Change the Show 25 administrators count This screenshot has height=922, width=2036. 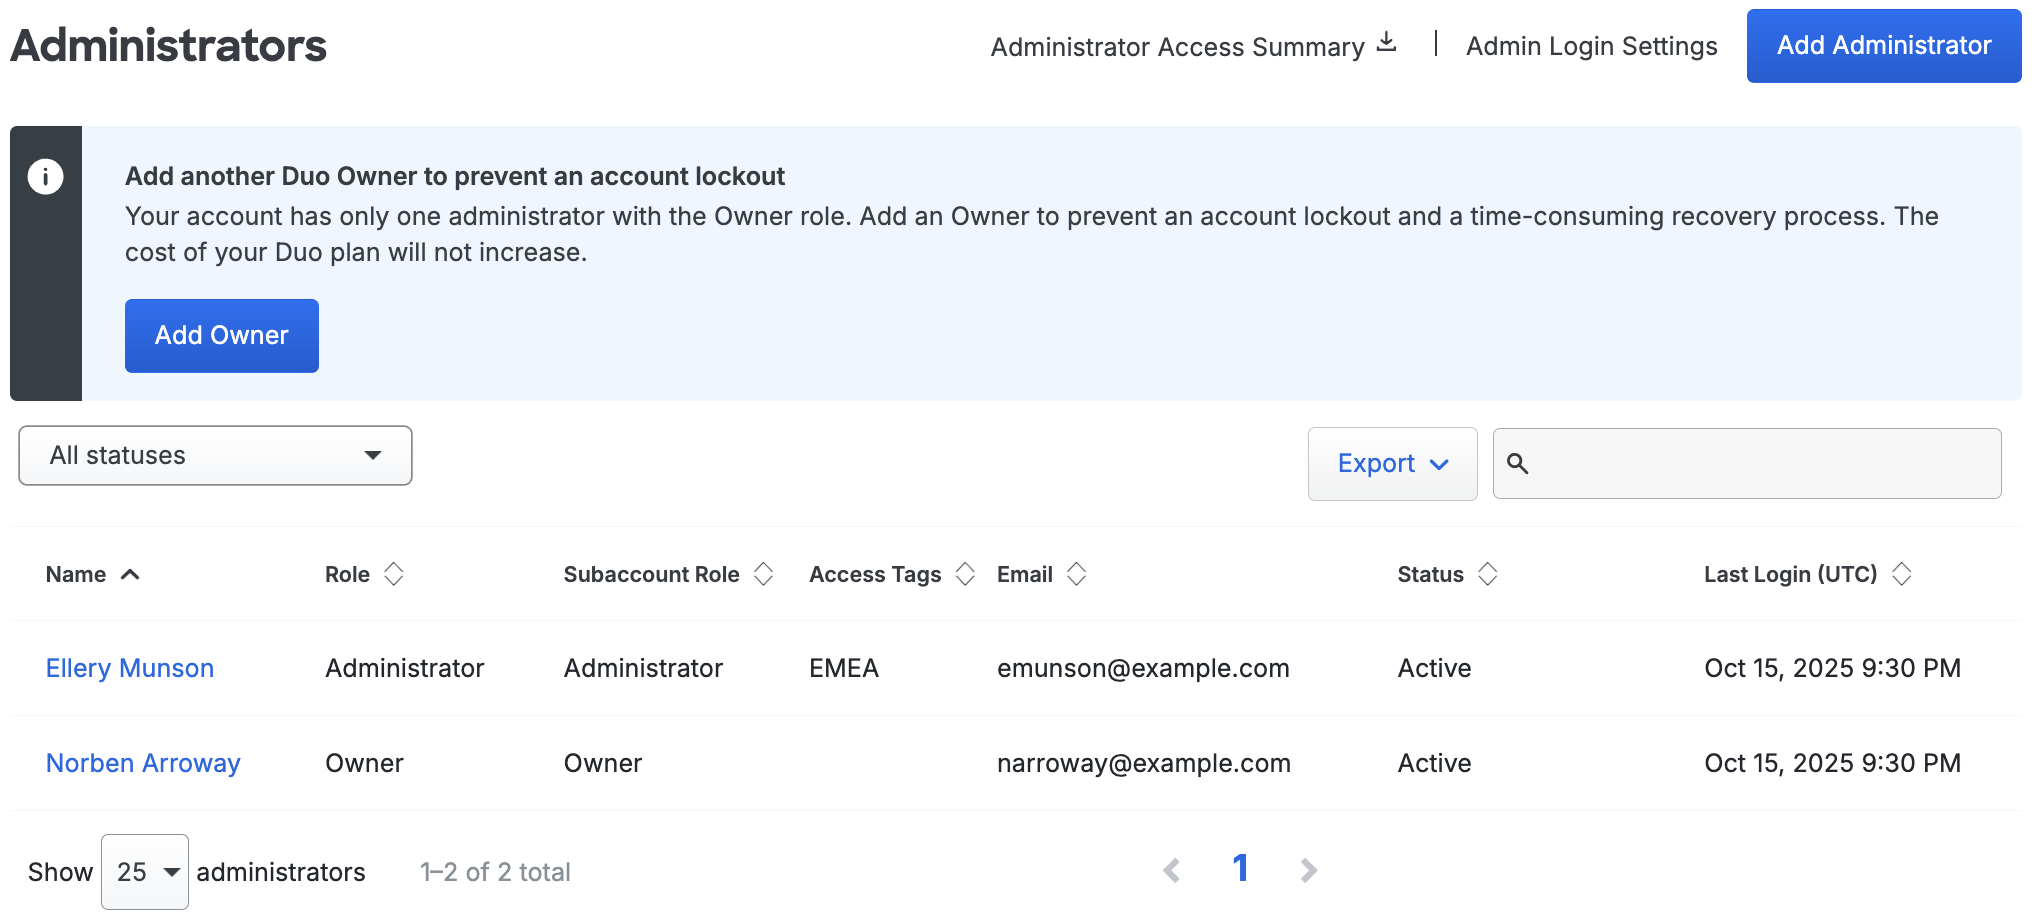tap(143, 871)
